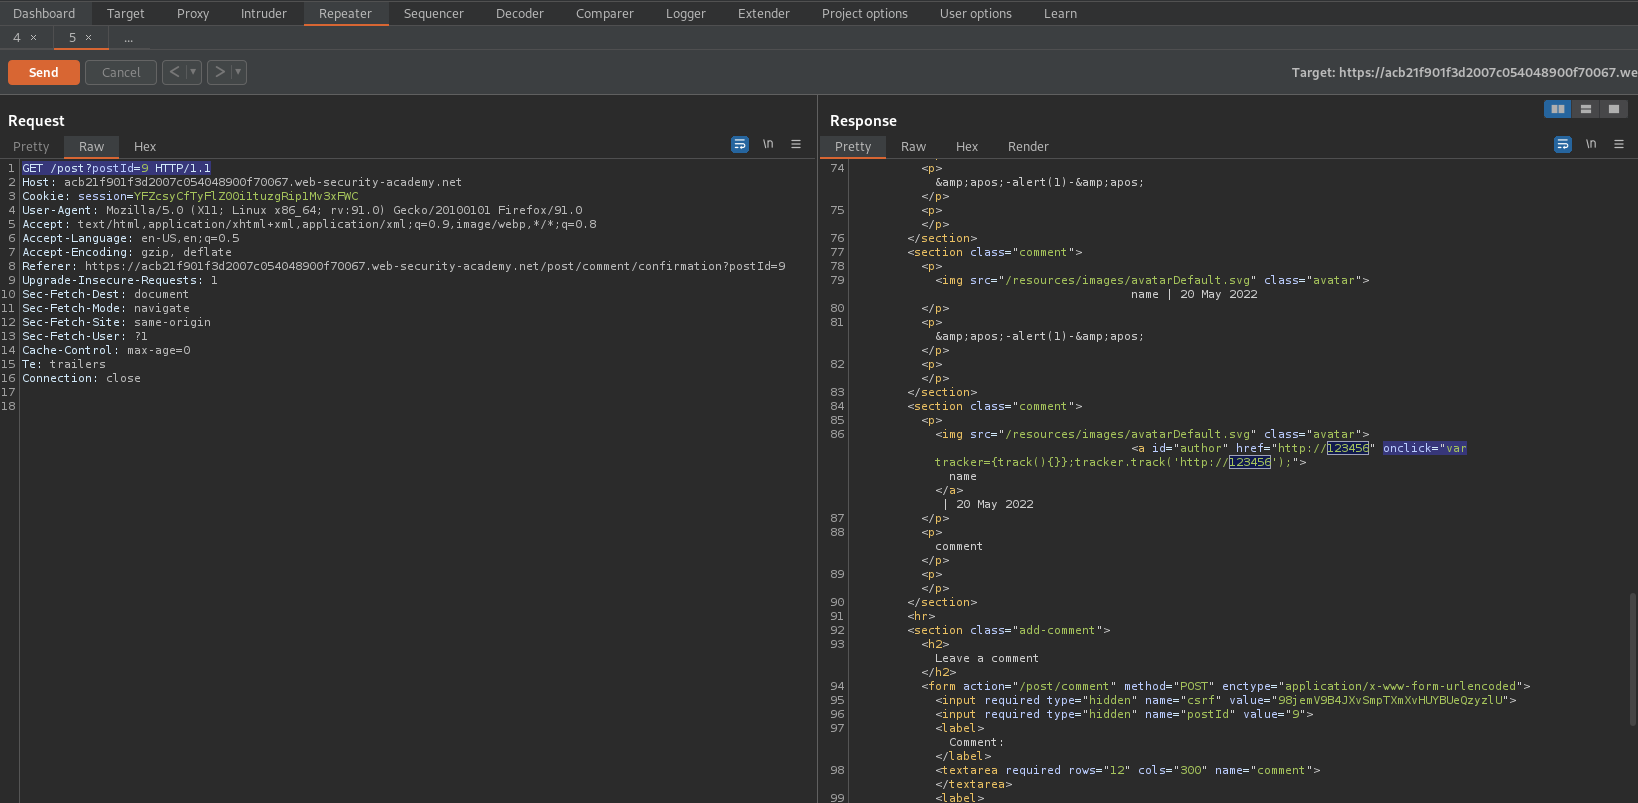Screen dimensions: 1638x803
Task: Click highlighted 123456 in href attribute
Action: [x=1348, y=448]
